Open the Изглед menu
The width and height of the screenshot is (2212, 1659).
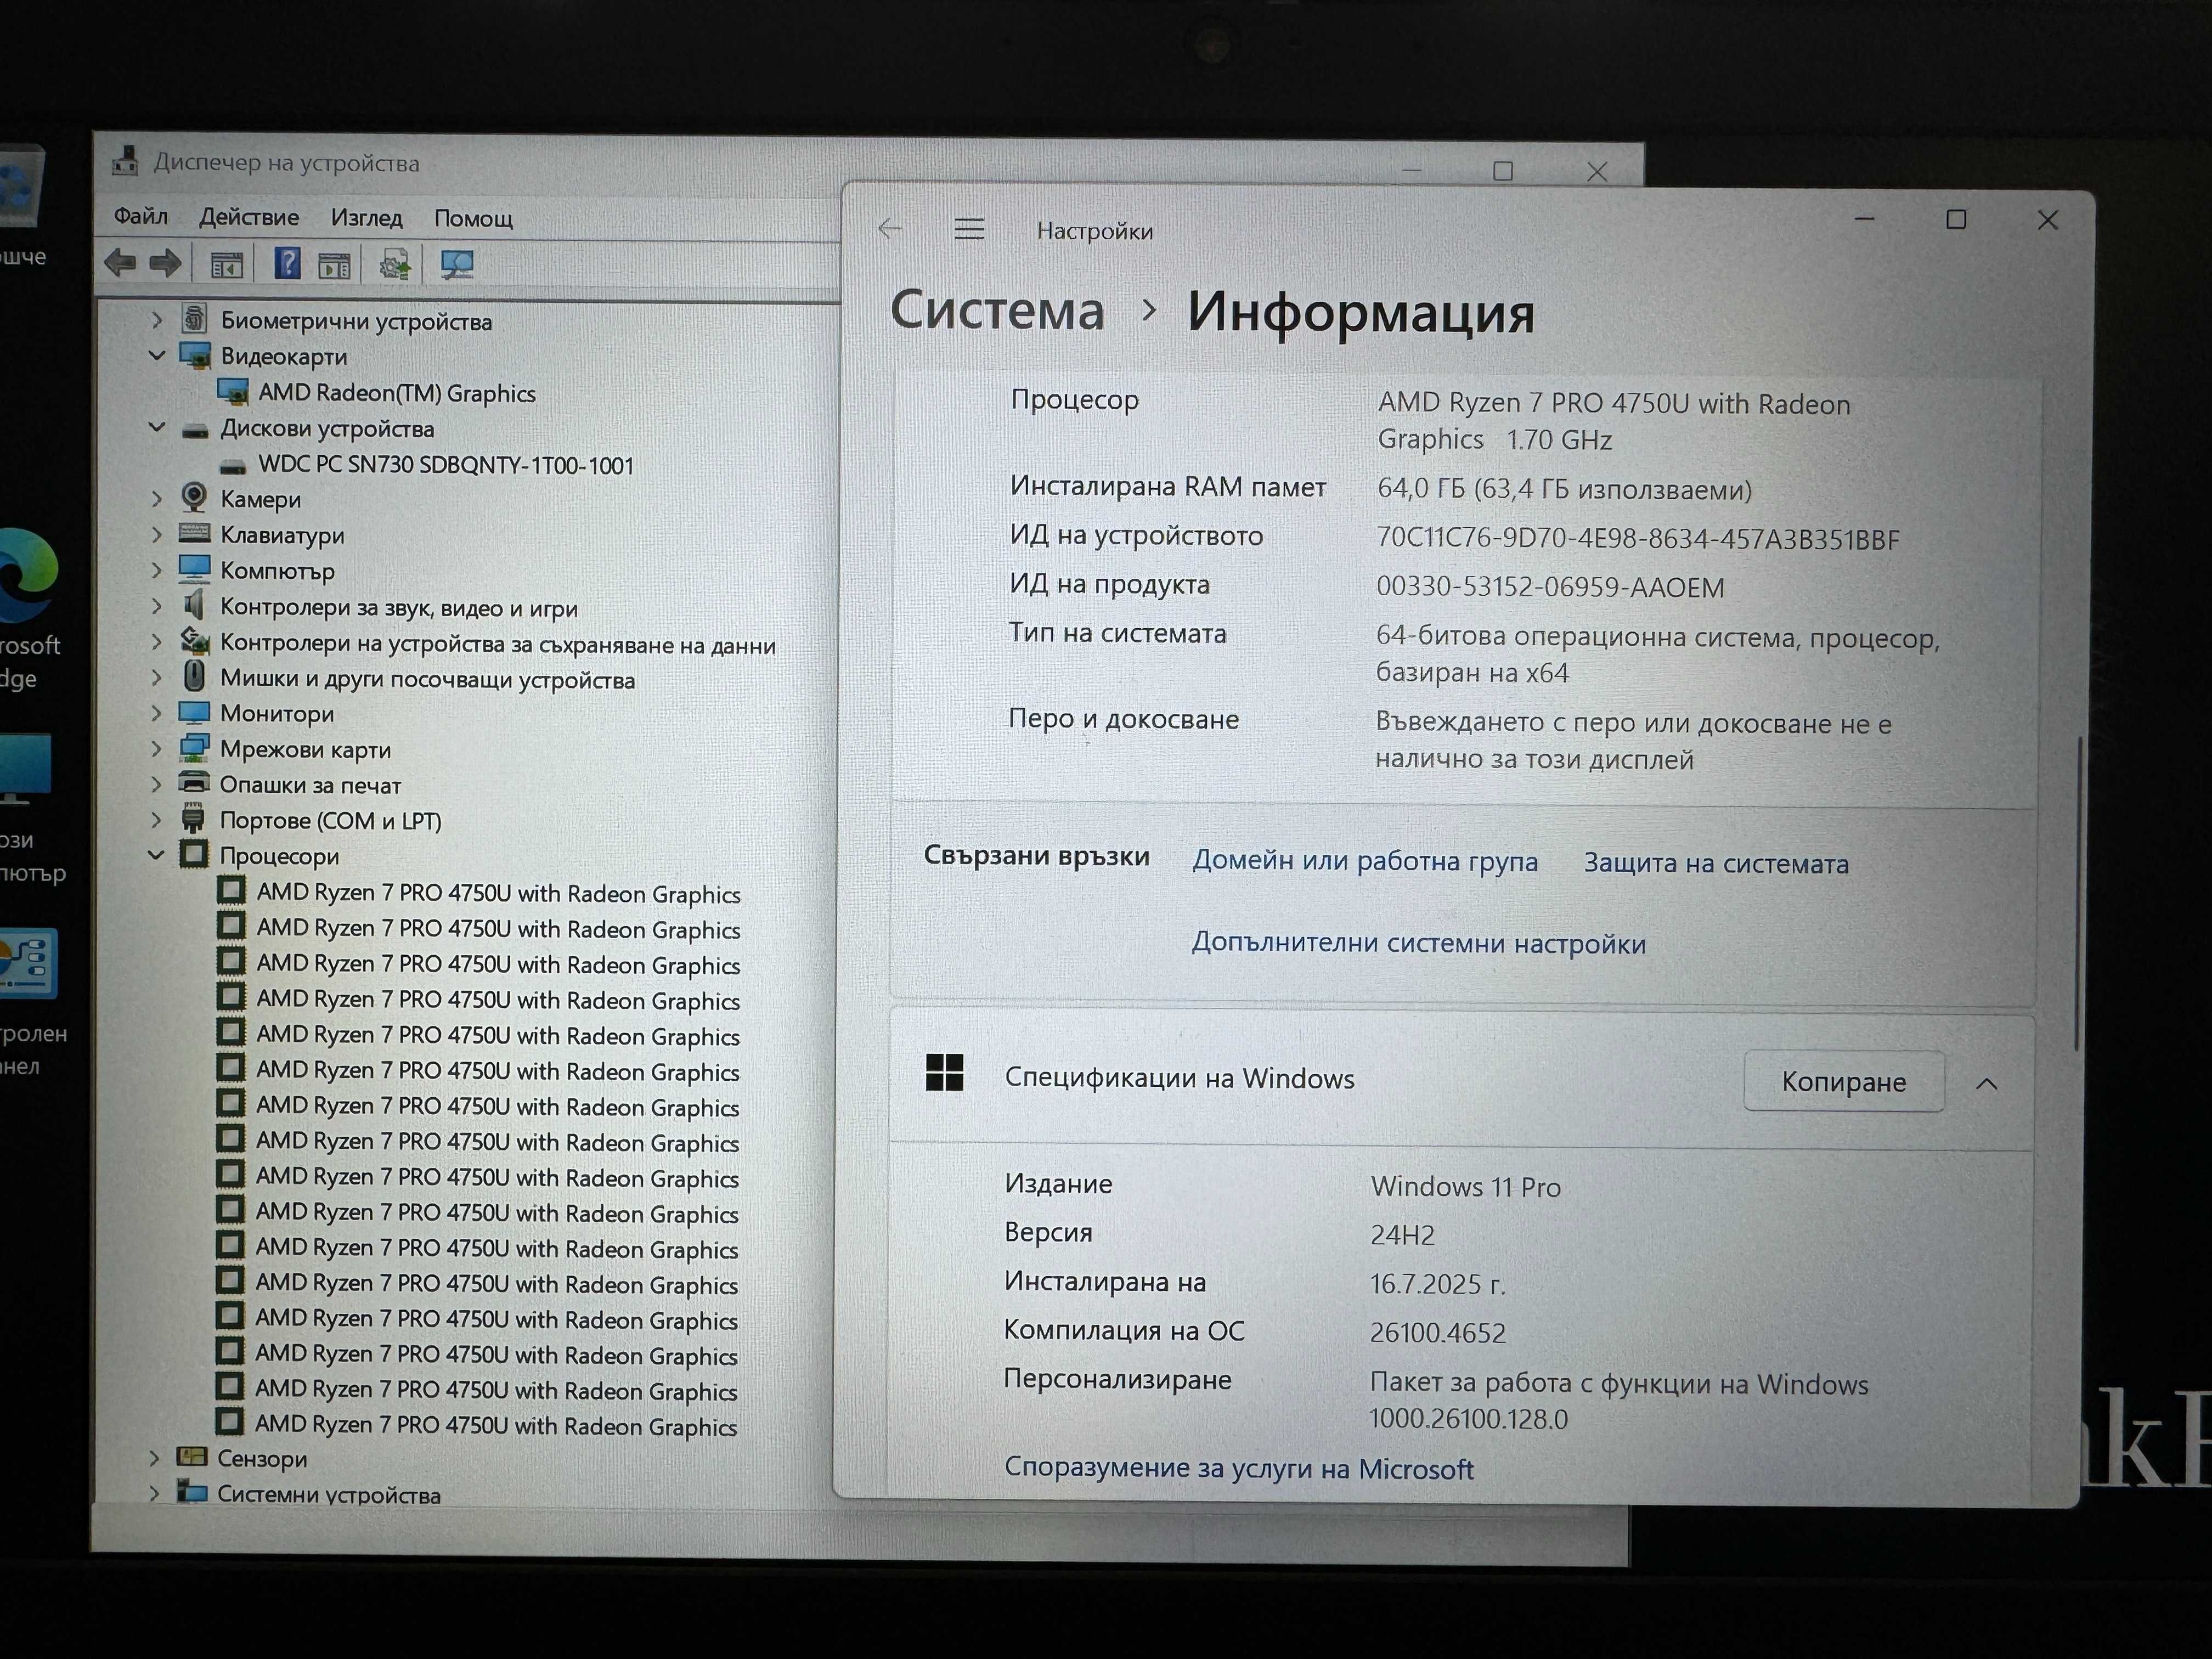point(367,217)
